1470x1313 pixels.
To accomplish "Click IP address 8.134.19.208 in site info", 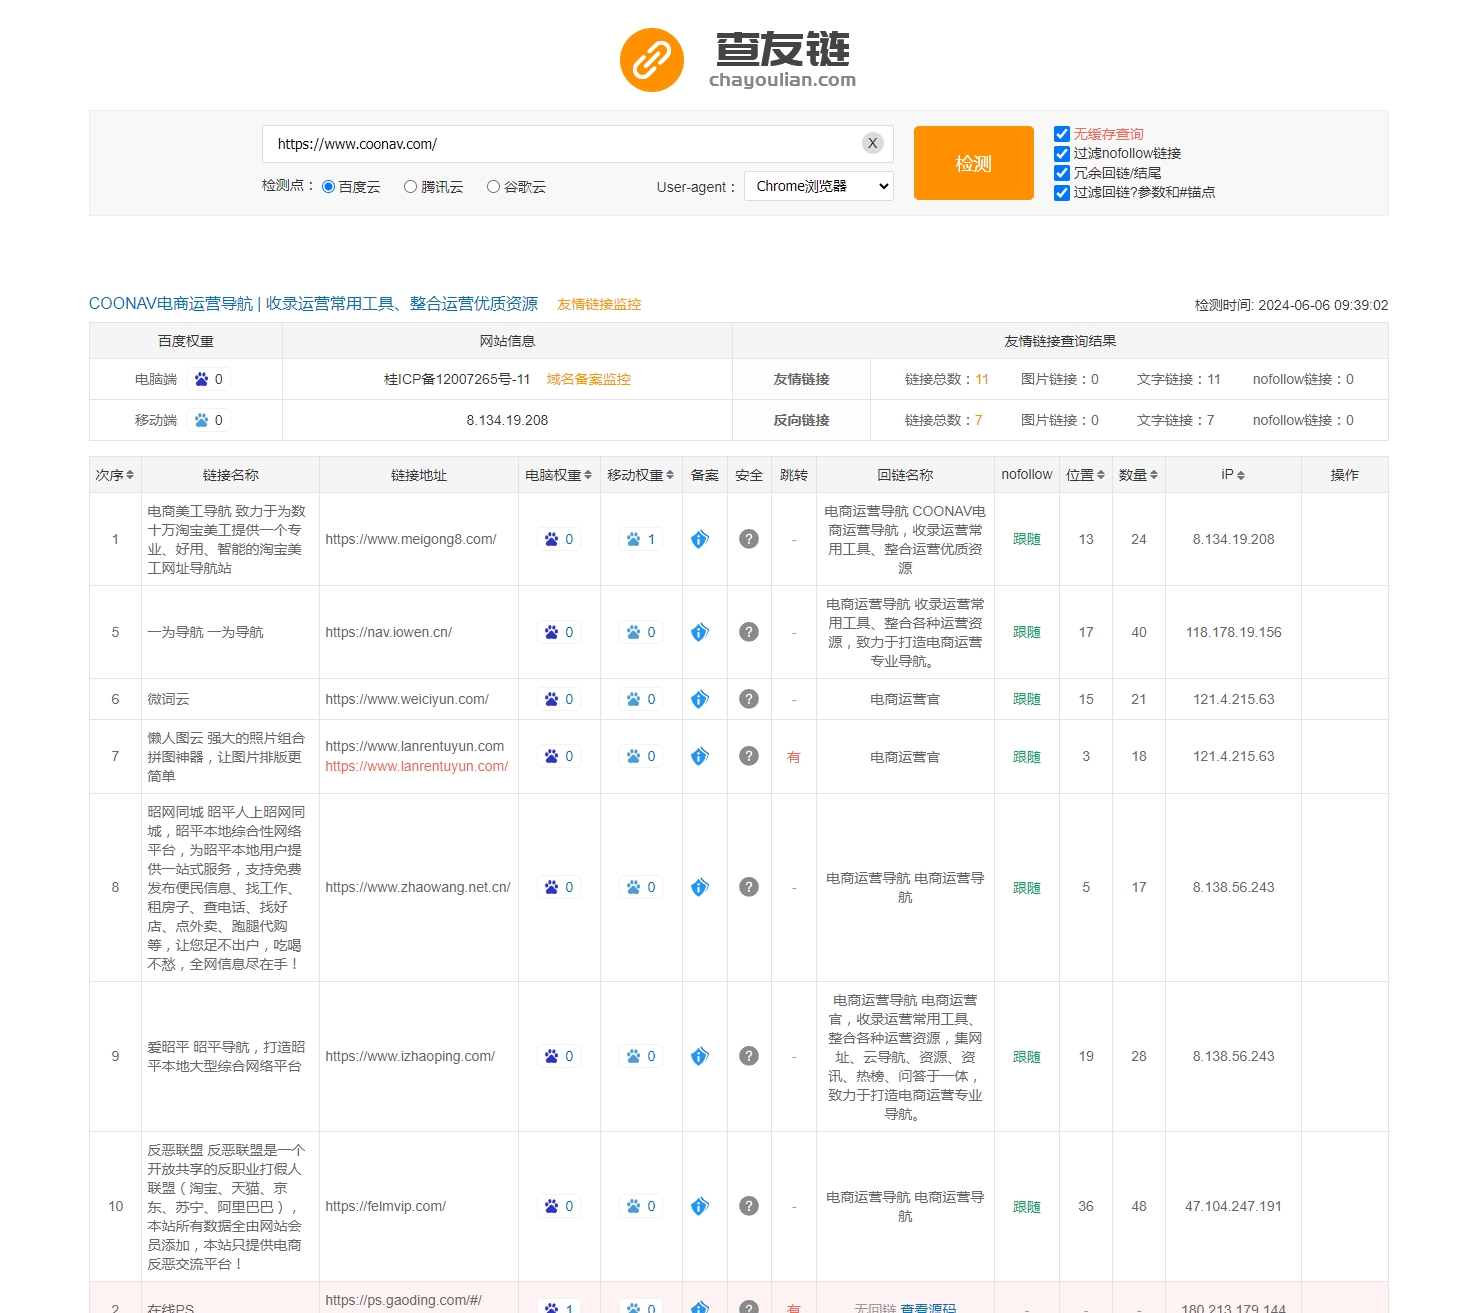I will coord(507,420).
